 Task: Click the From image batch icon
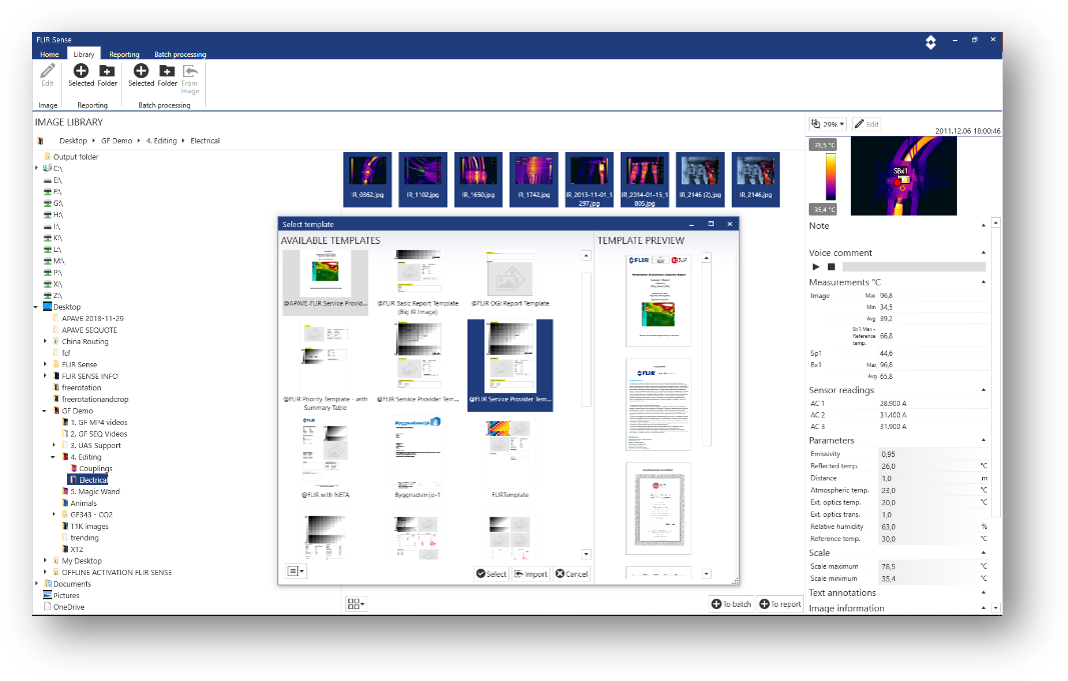[x=190, y=75]
